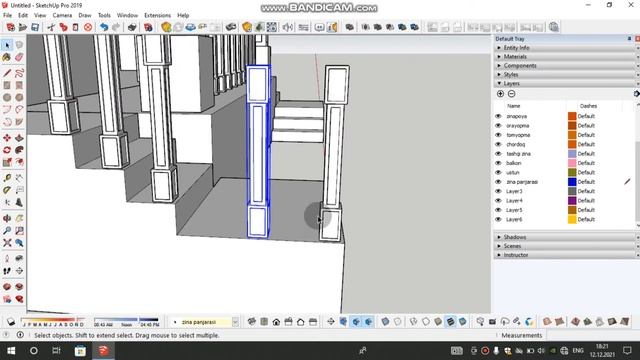640x360 pixels.
Task: Switch to Iso view icon
Action: pos(252,322)
